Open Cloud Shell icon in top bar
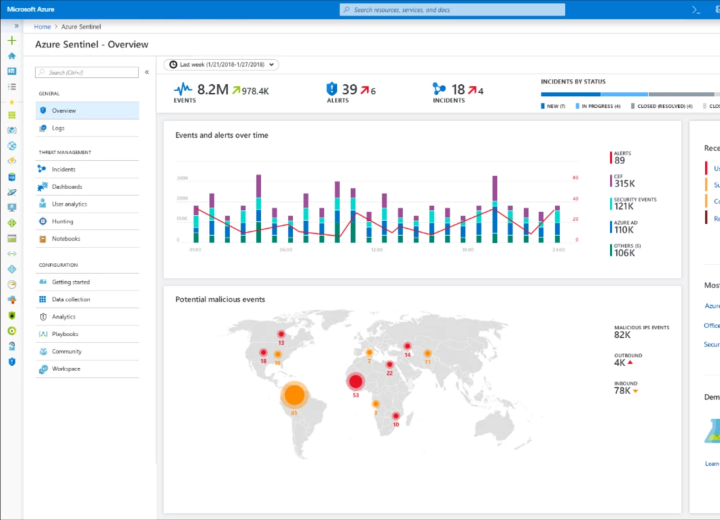This screenshot has width=720, height=520. (696, 10)
